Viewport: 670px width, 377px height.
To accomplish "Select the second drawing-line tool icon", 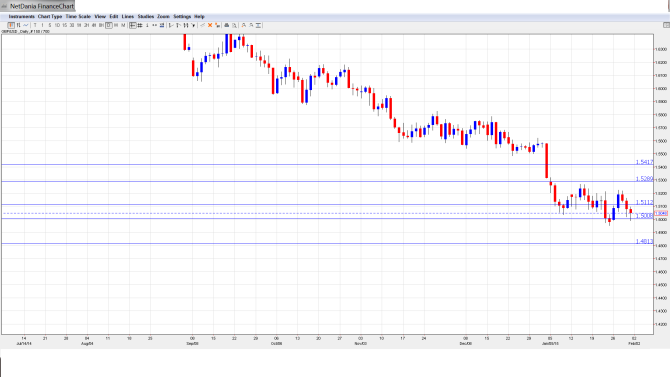I will pyautogui.click(x=178, y=25).
